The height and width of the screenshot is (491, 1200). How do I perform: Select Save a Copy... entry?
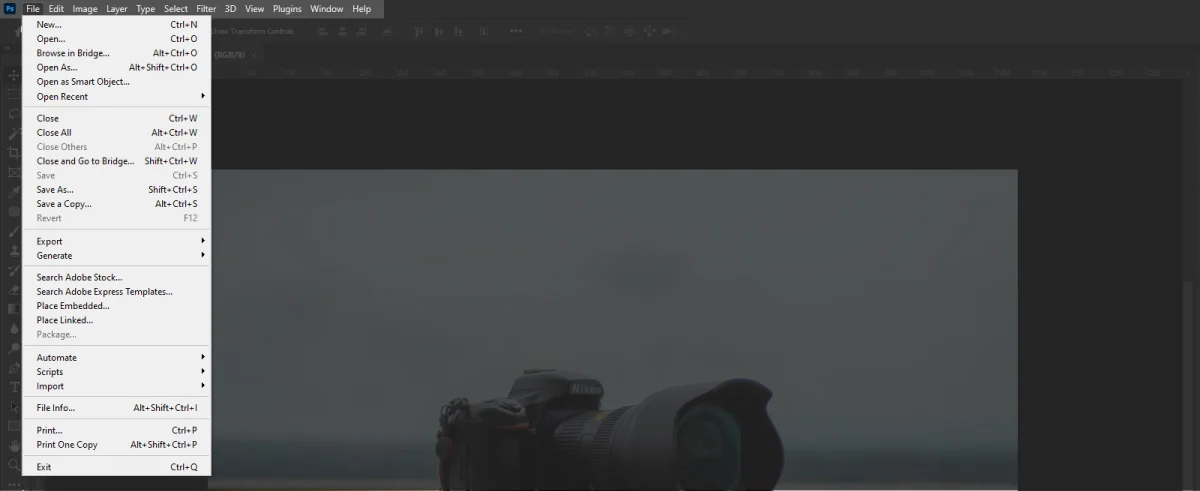coord(64,204)
